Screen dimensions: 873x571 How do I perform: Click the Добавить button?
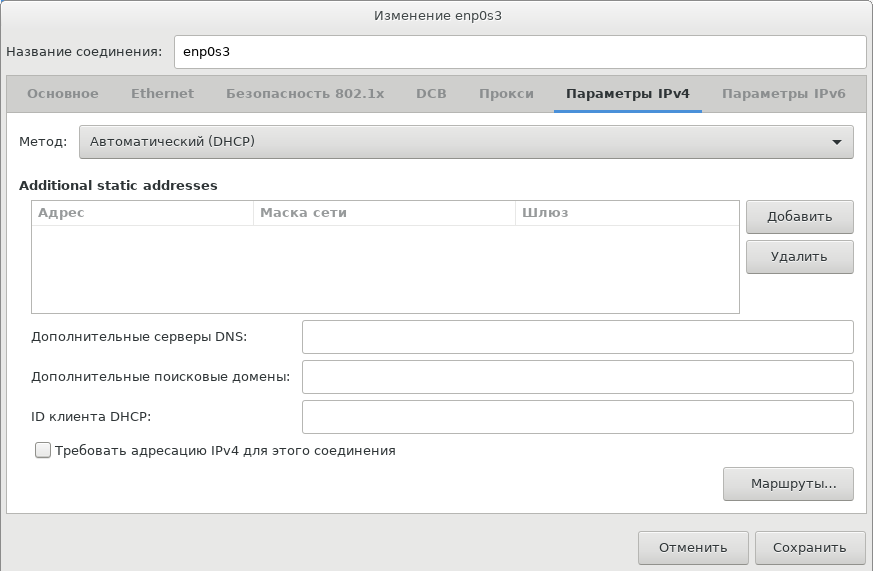[799, 217]
